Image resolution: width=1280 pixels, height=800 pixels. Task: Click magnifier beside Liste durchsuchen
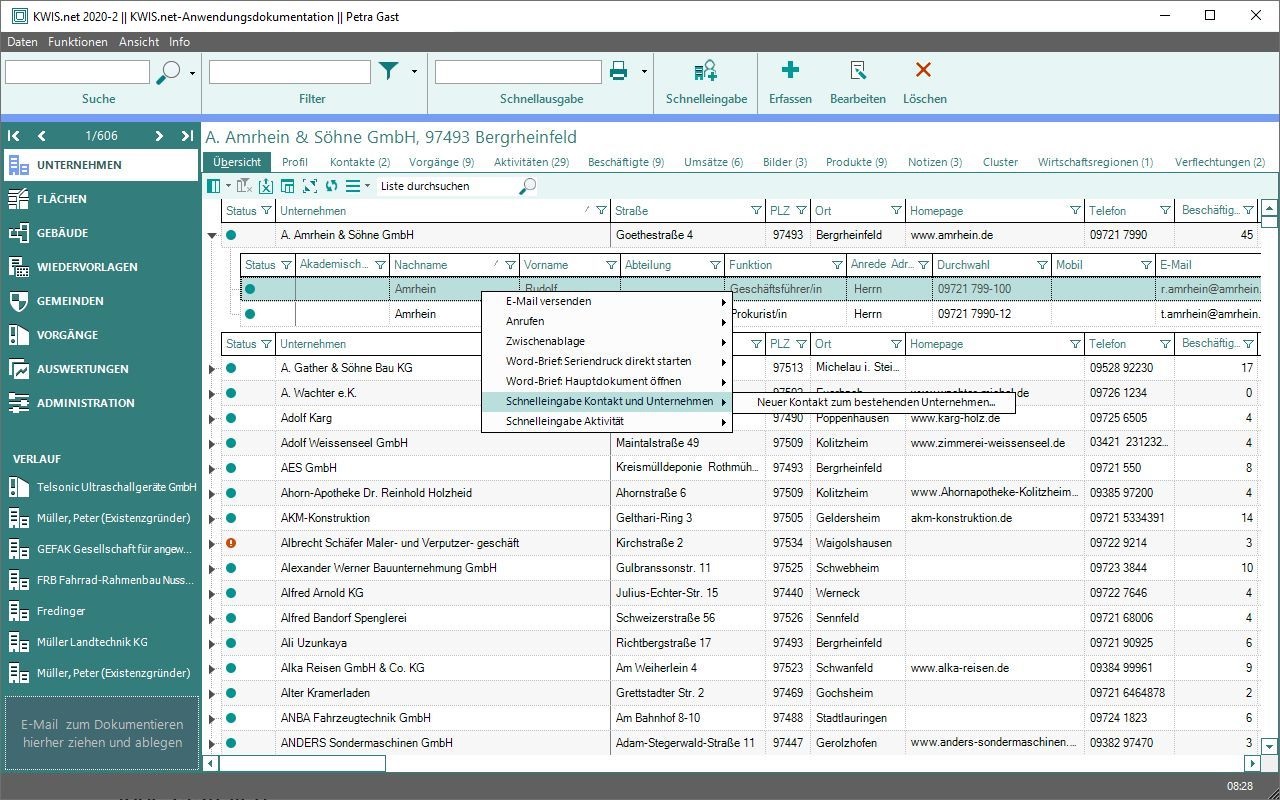[528, 186]
